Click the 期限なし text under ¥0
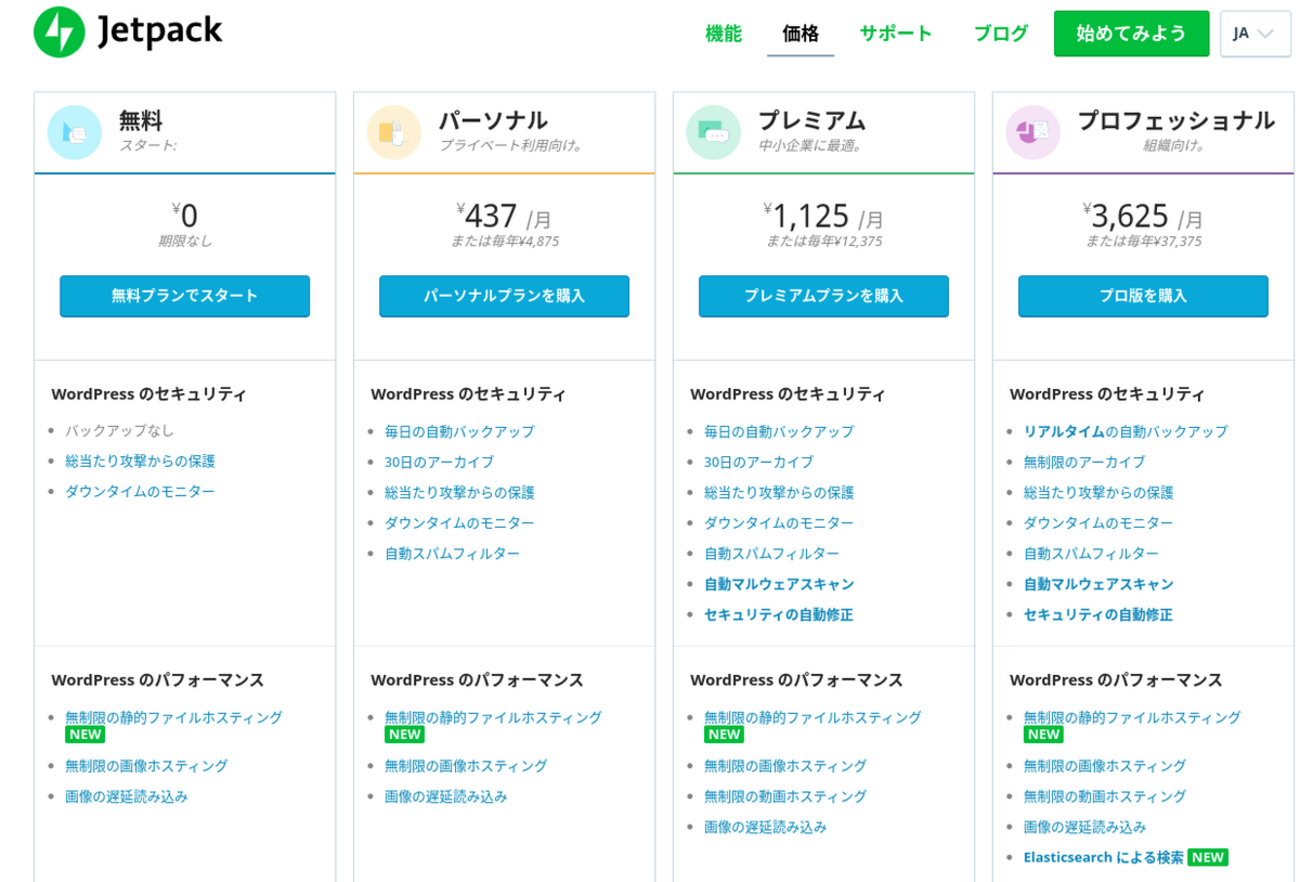The height and width of the screenshot is (882, 1300). click(185, 241)
